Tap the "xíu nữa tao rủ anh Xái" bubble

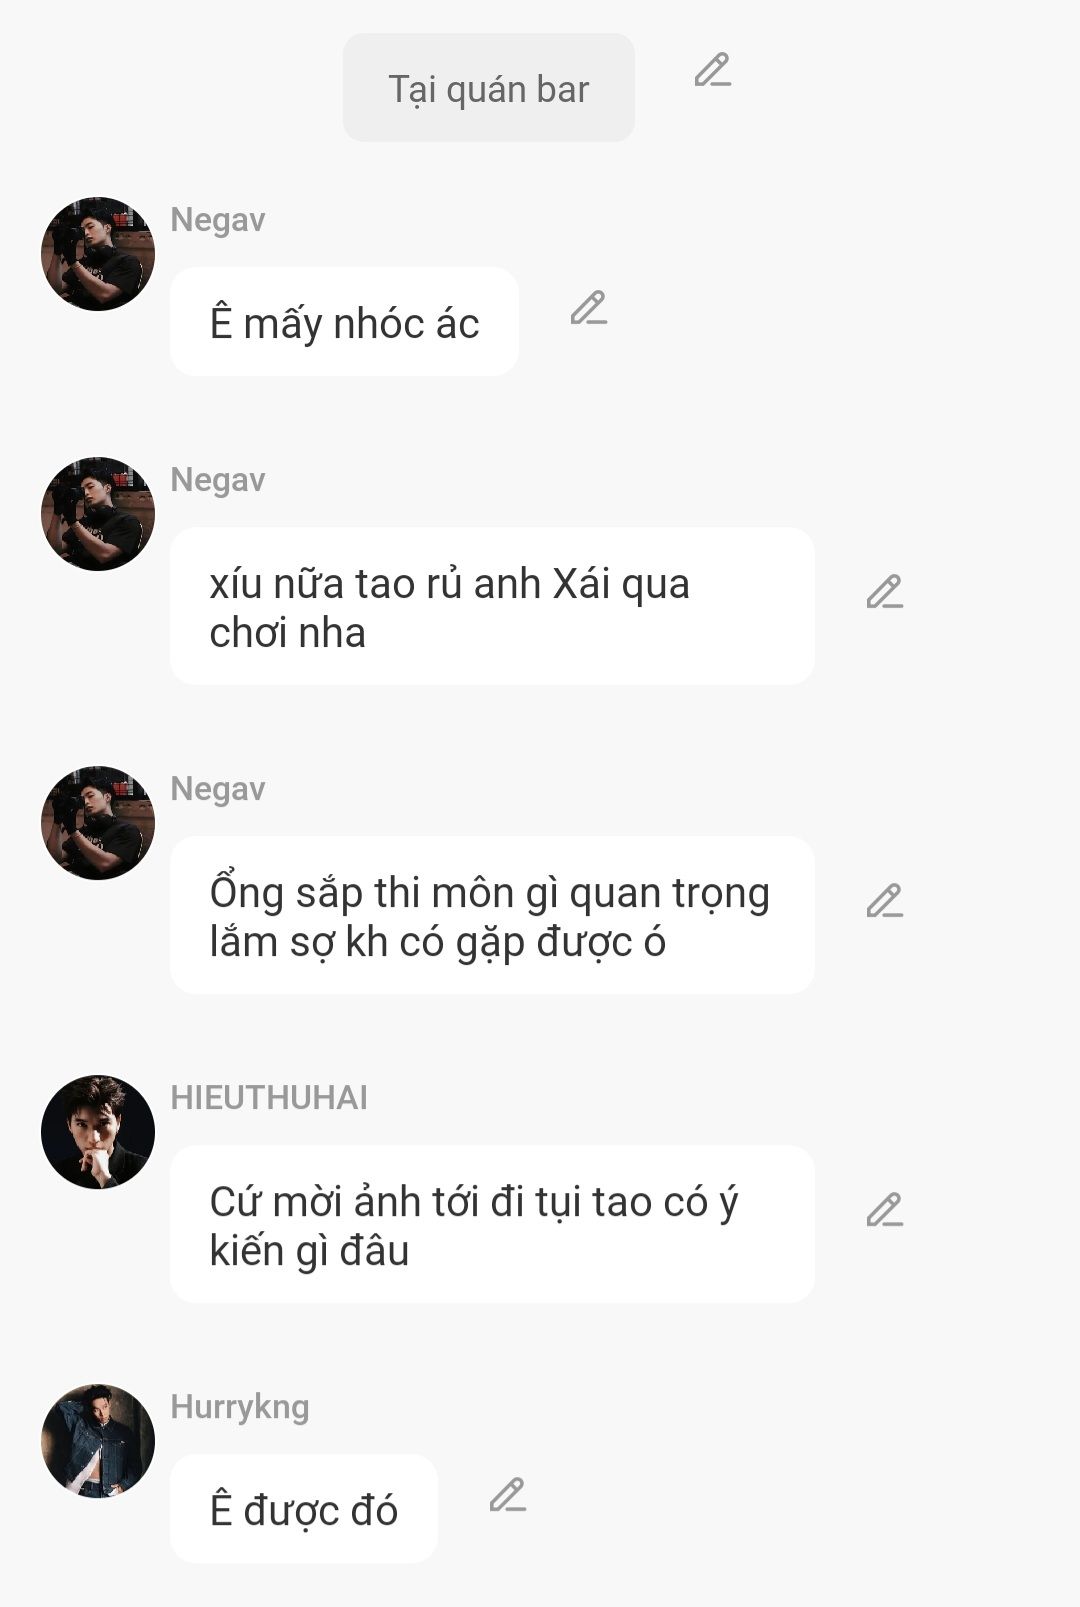[x=491, y=606]
